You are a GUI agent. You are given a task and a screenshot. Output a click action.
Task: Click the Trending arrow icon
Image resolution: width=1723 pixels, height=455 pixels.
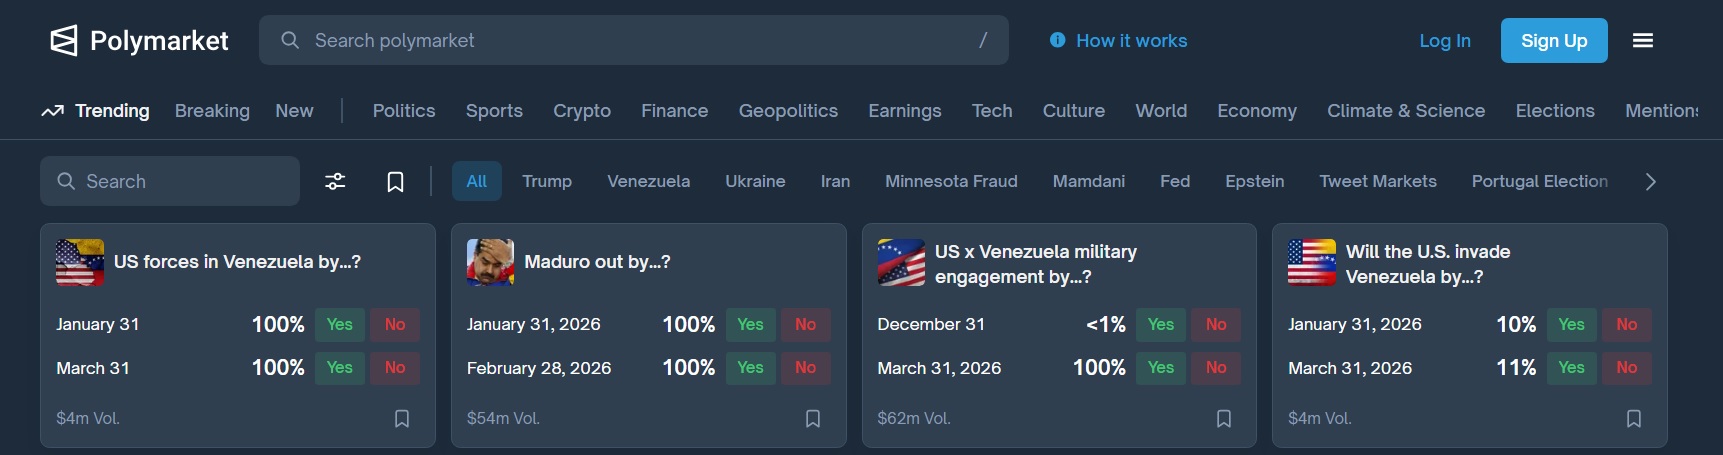[53, 111]
